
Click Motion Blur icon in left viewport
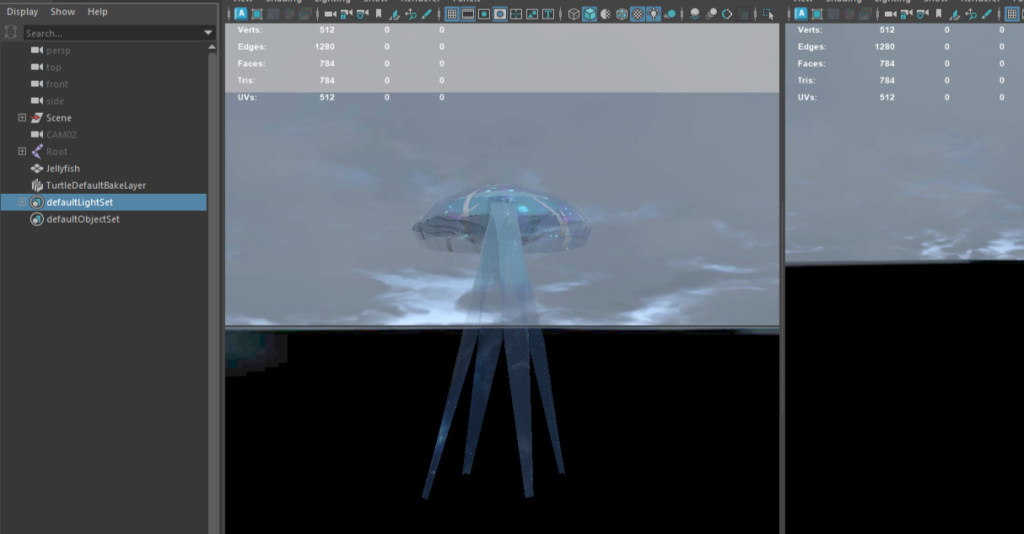pos(711,14)
